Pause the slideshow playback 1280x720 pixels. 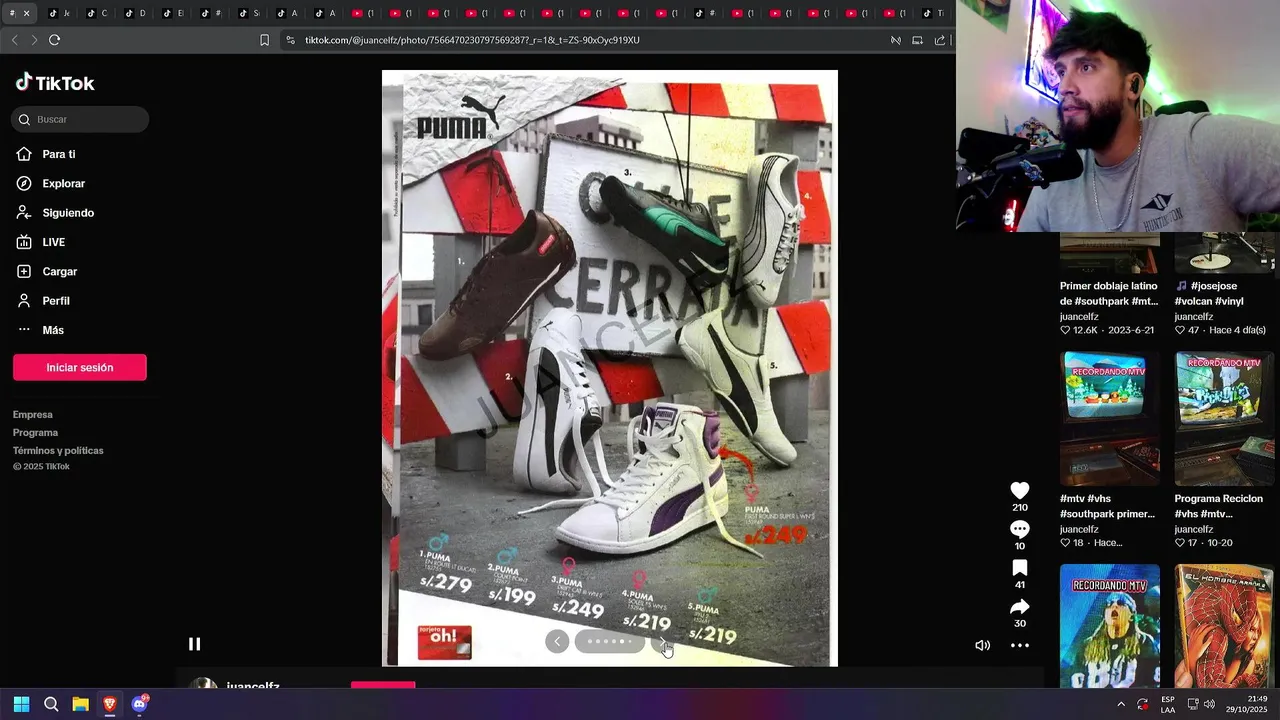click(194, 644)
